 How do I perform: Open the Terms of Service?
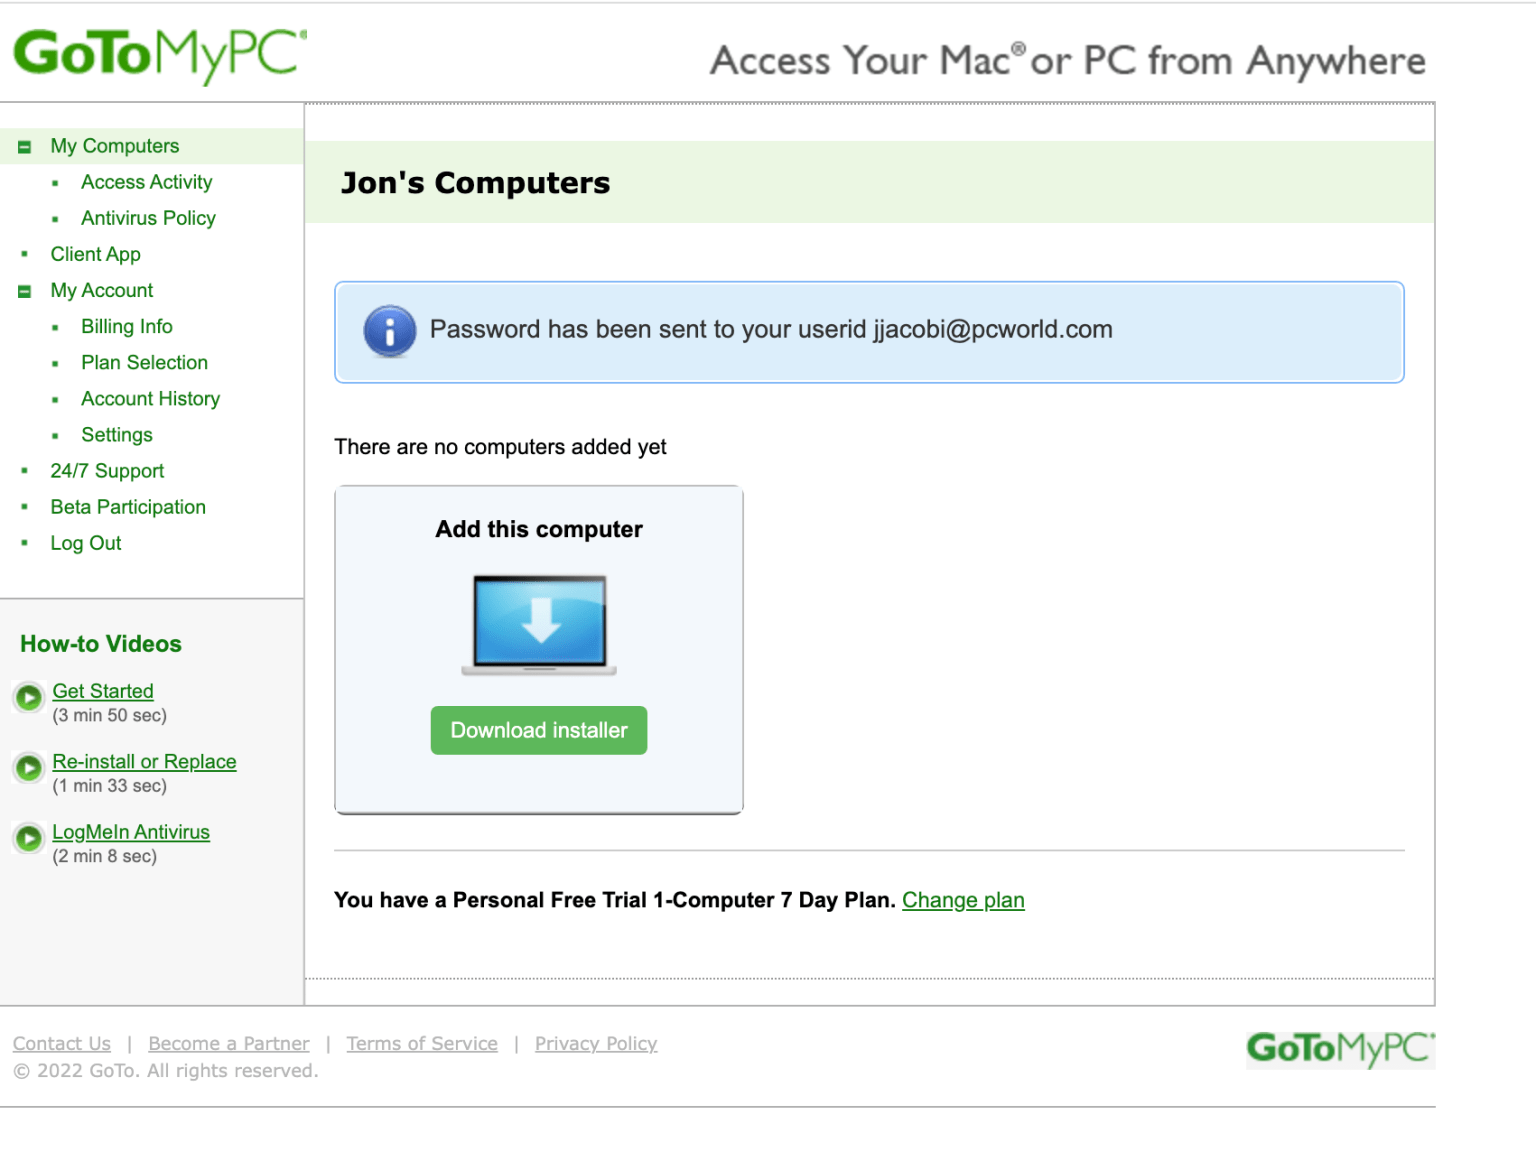[422, 1043]
